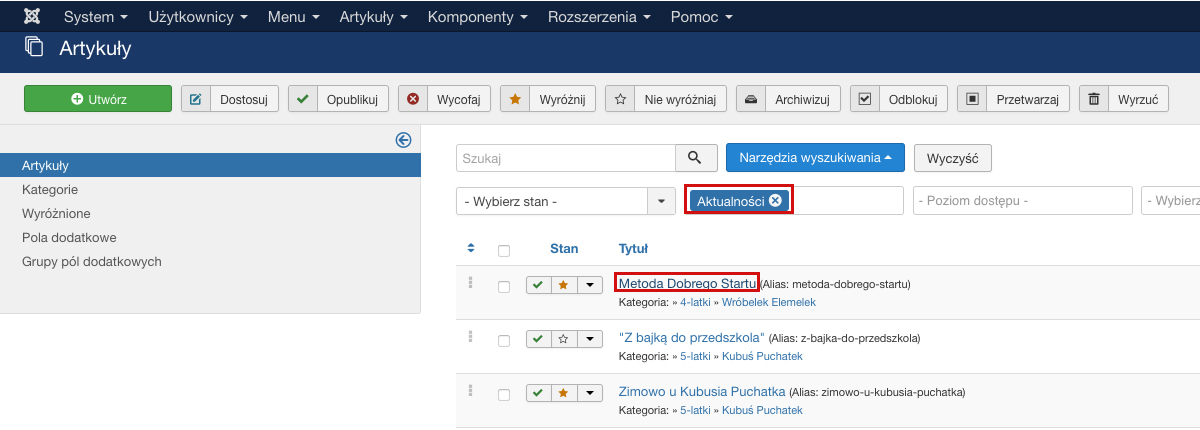Click the ordering sort arrows header
This screenshot has height=430, width=1200.
tap(471, 248)
